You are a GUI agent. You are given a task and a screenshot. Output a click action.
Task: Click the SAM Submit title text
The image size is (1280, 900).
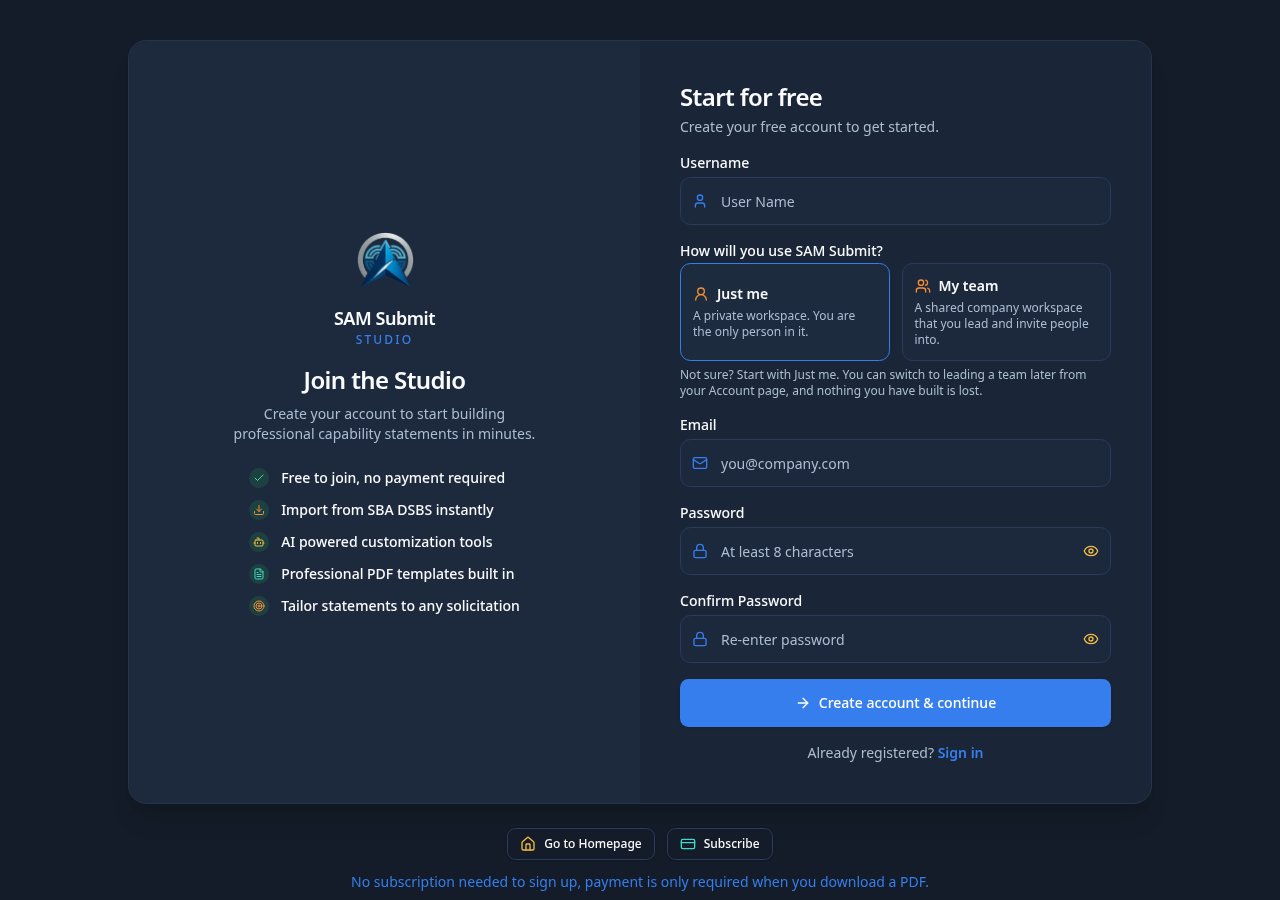coord(384,318)
